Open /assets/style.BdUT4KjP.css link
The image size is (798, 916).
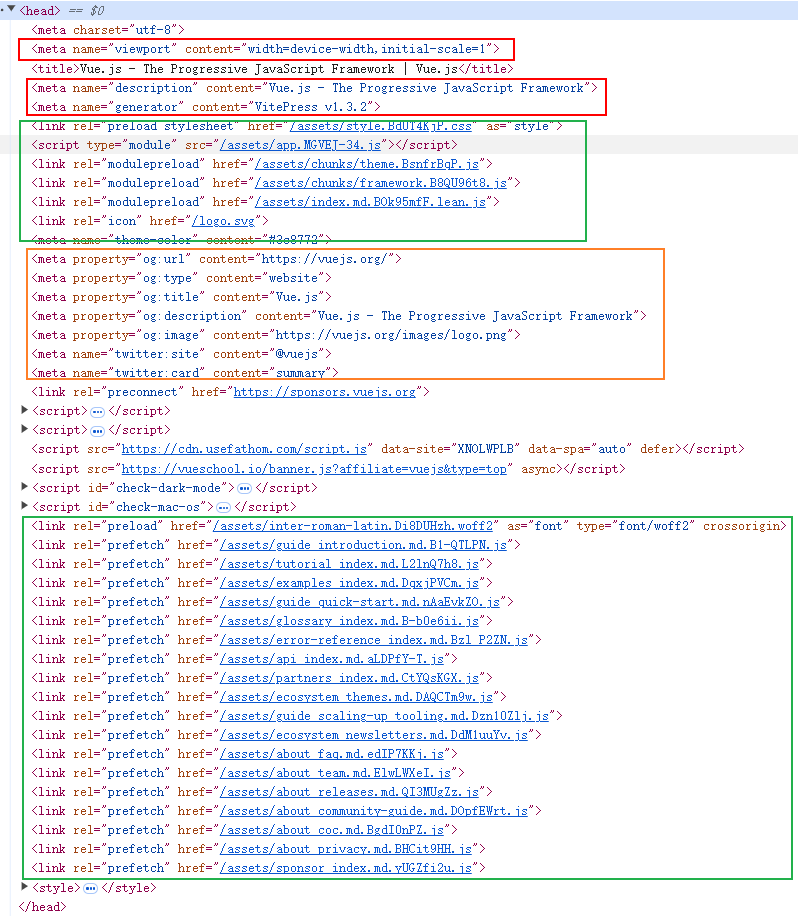(x=380, y=126)
